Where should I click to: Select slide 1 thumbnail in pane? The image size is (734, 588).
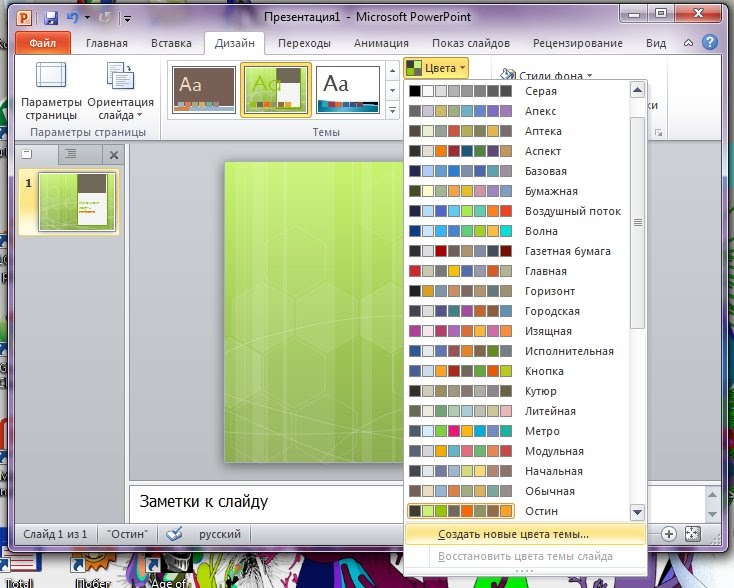point(77,202)
